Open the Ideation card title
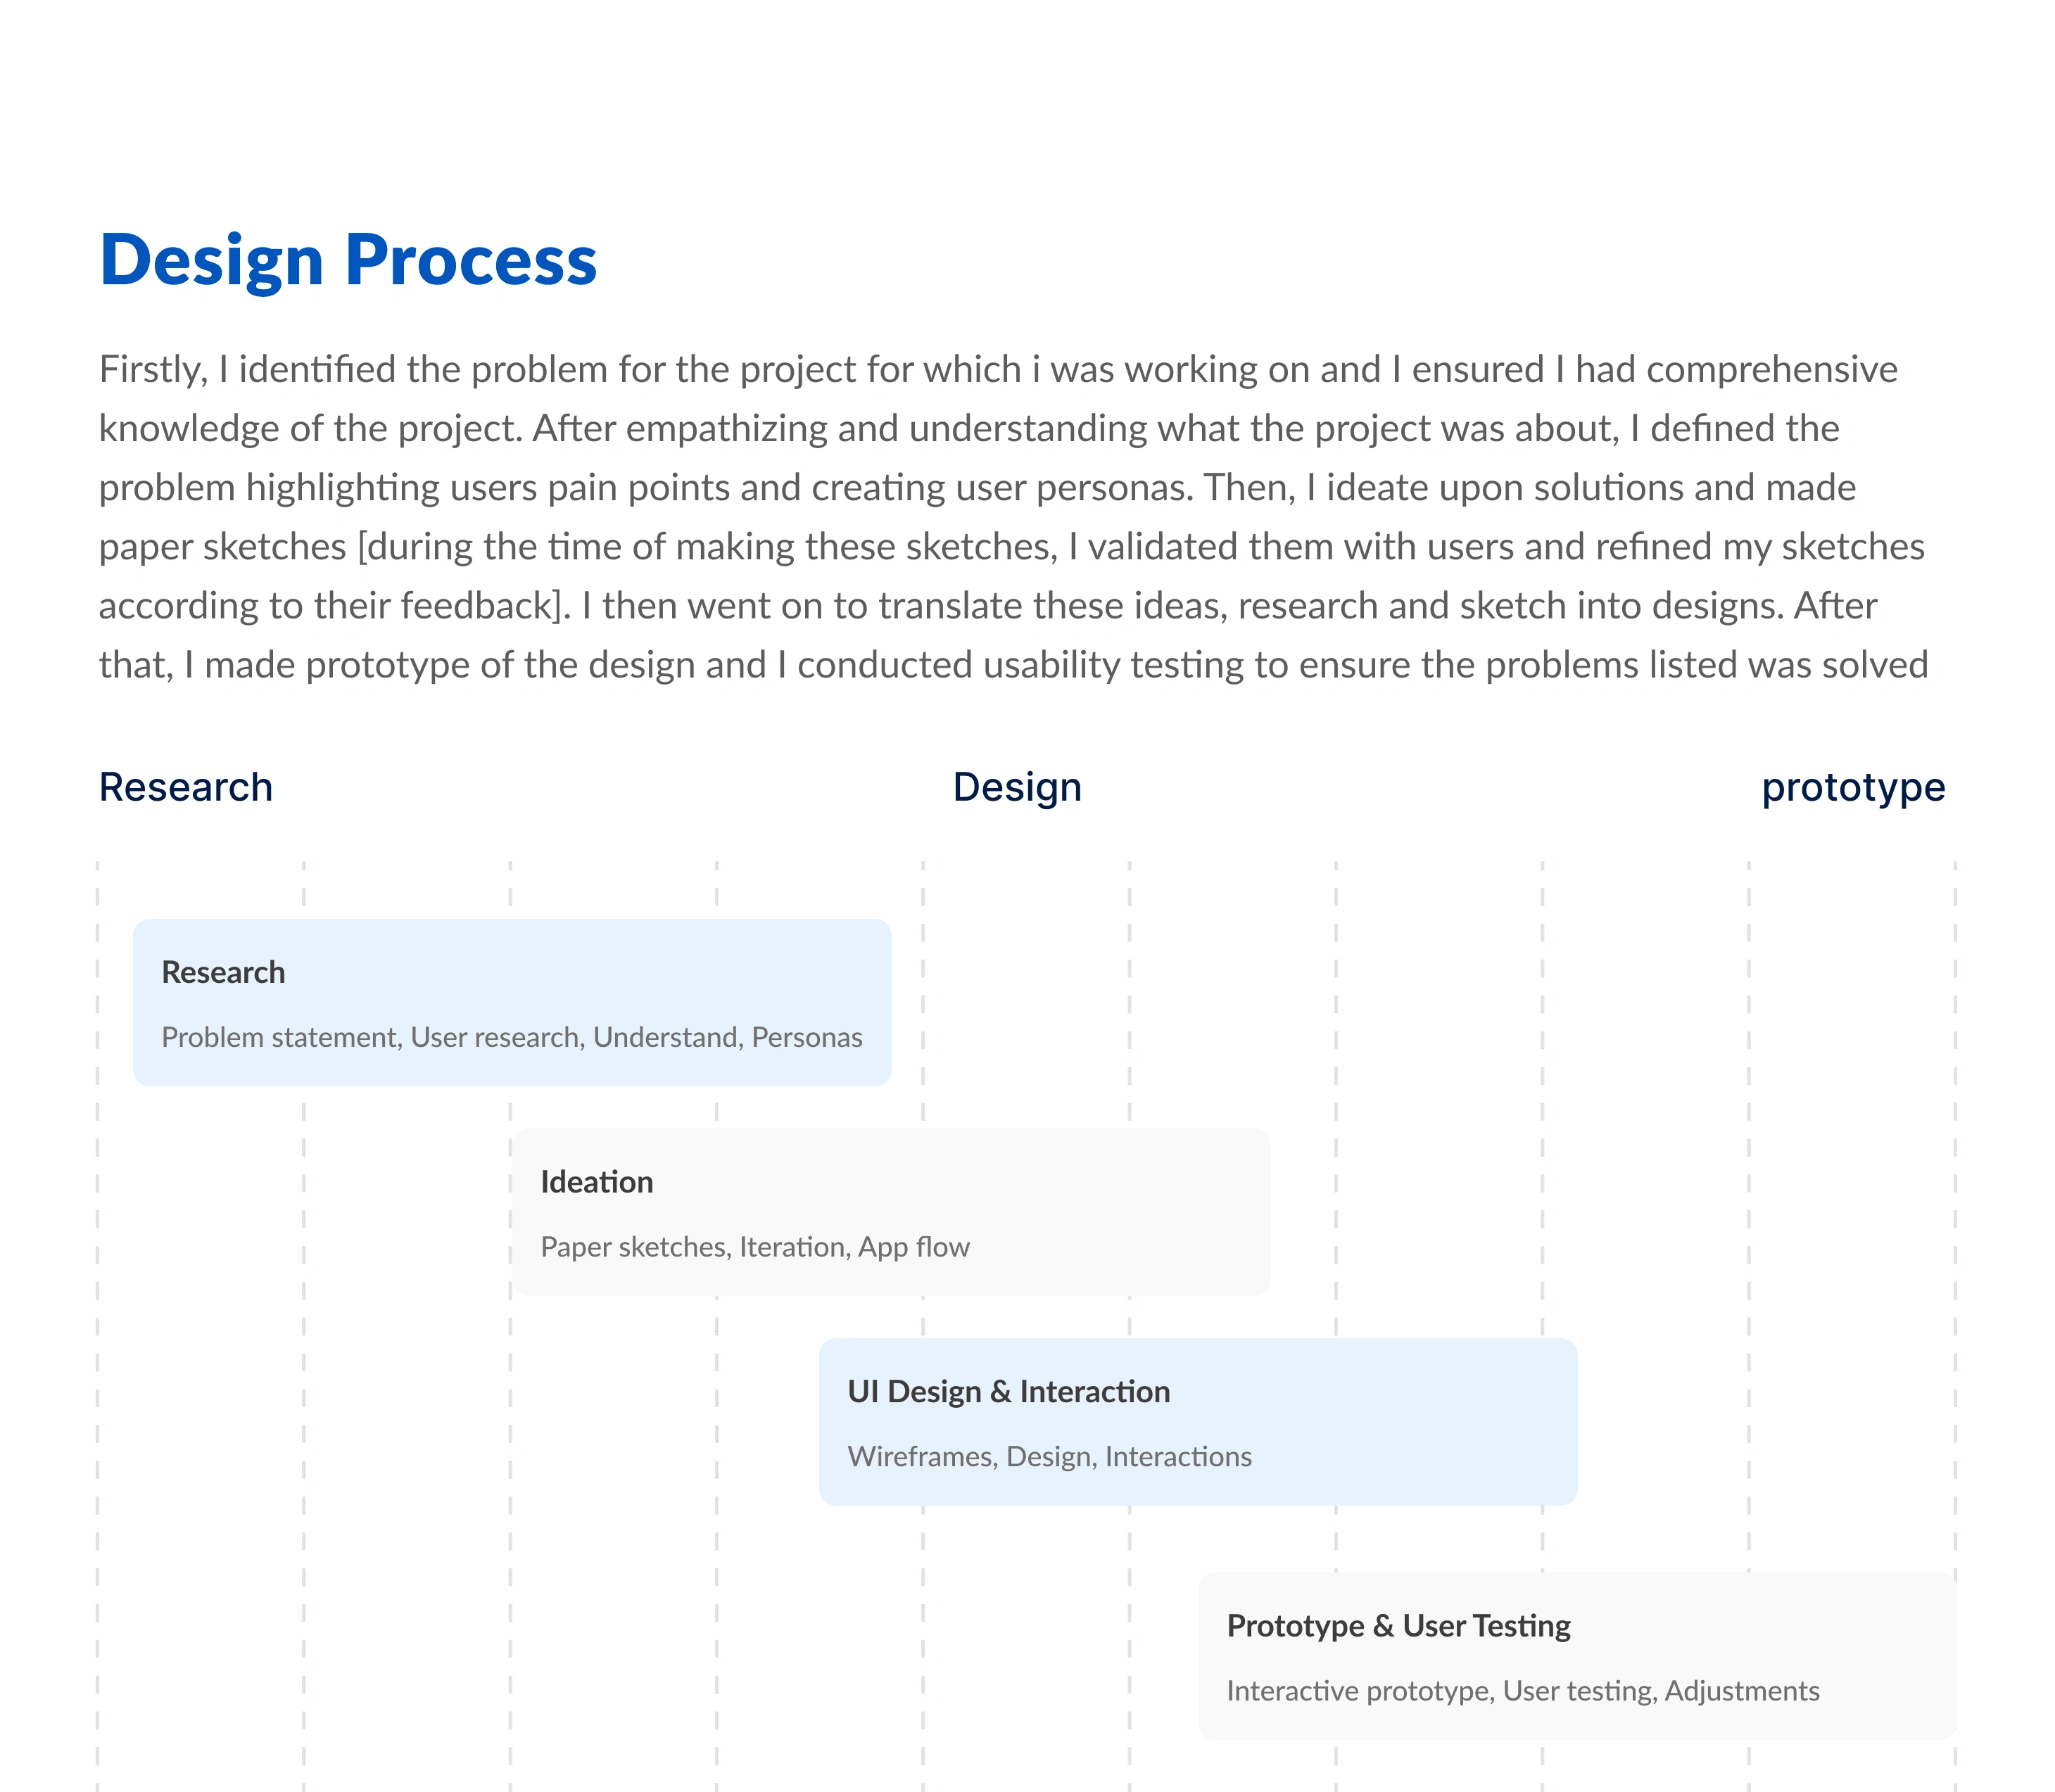The image size is (2055, 1792). pos(596,1182)
